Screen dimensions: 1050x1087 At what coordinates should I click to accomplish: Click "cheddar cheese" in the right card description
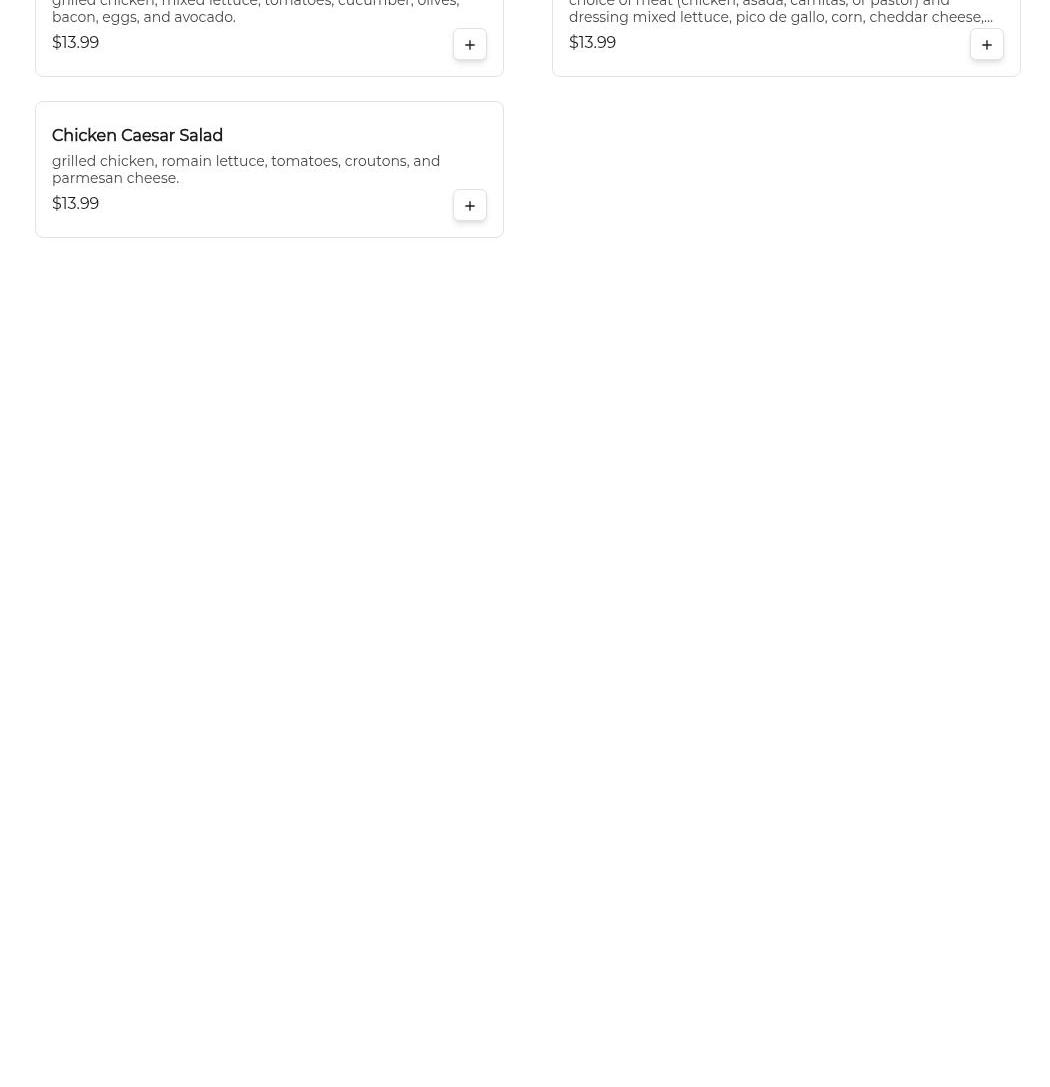[x=925, y=17]
